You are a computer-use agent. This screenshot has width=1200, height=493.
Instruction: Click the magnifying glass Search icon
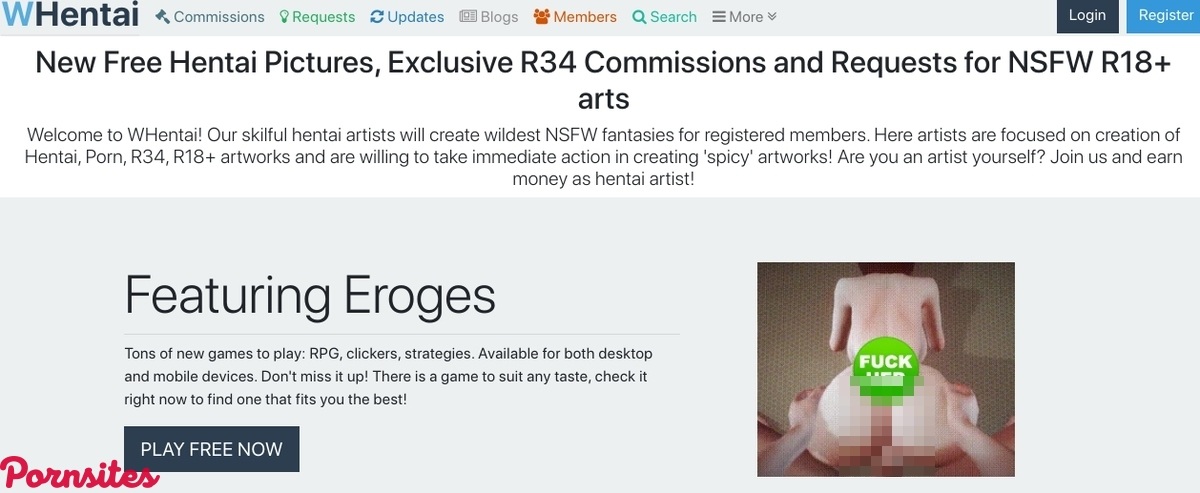point(640,17)
